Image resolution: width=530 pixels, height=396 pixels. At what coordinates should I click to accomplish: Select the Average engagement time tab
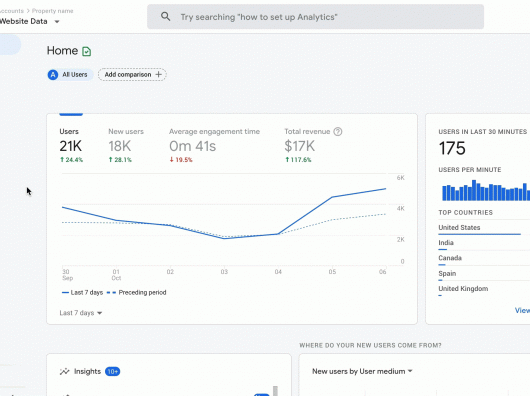[214, 145]
